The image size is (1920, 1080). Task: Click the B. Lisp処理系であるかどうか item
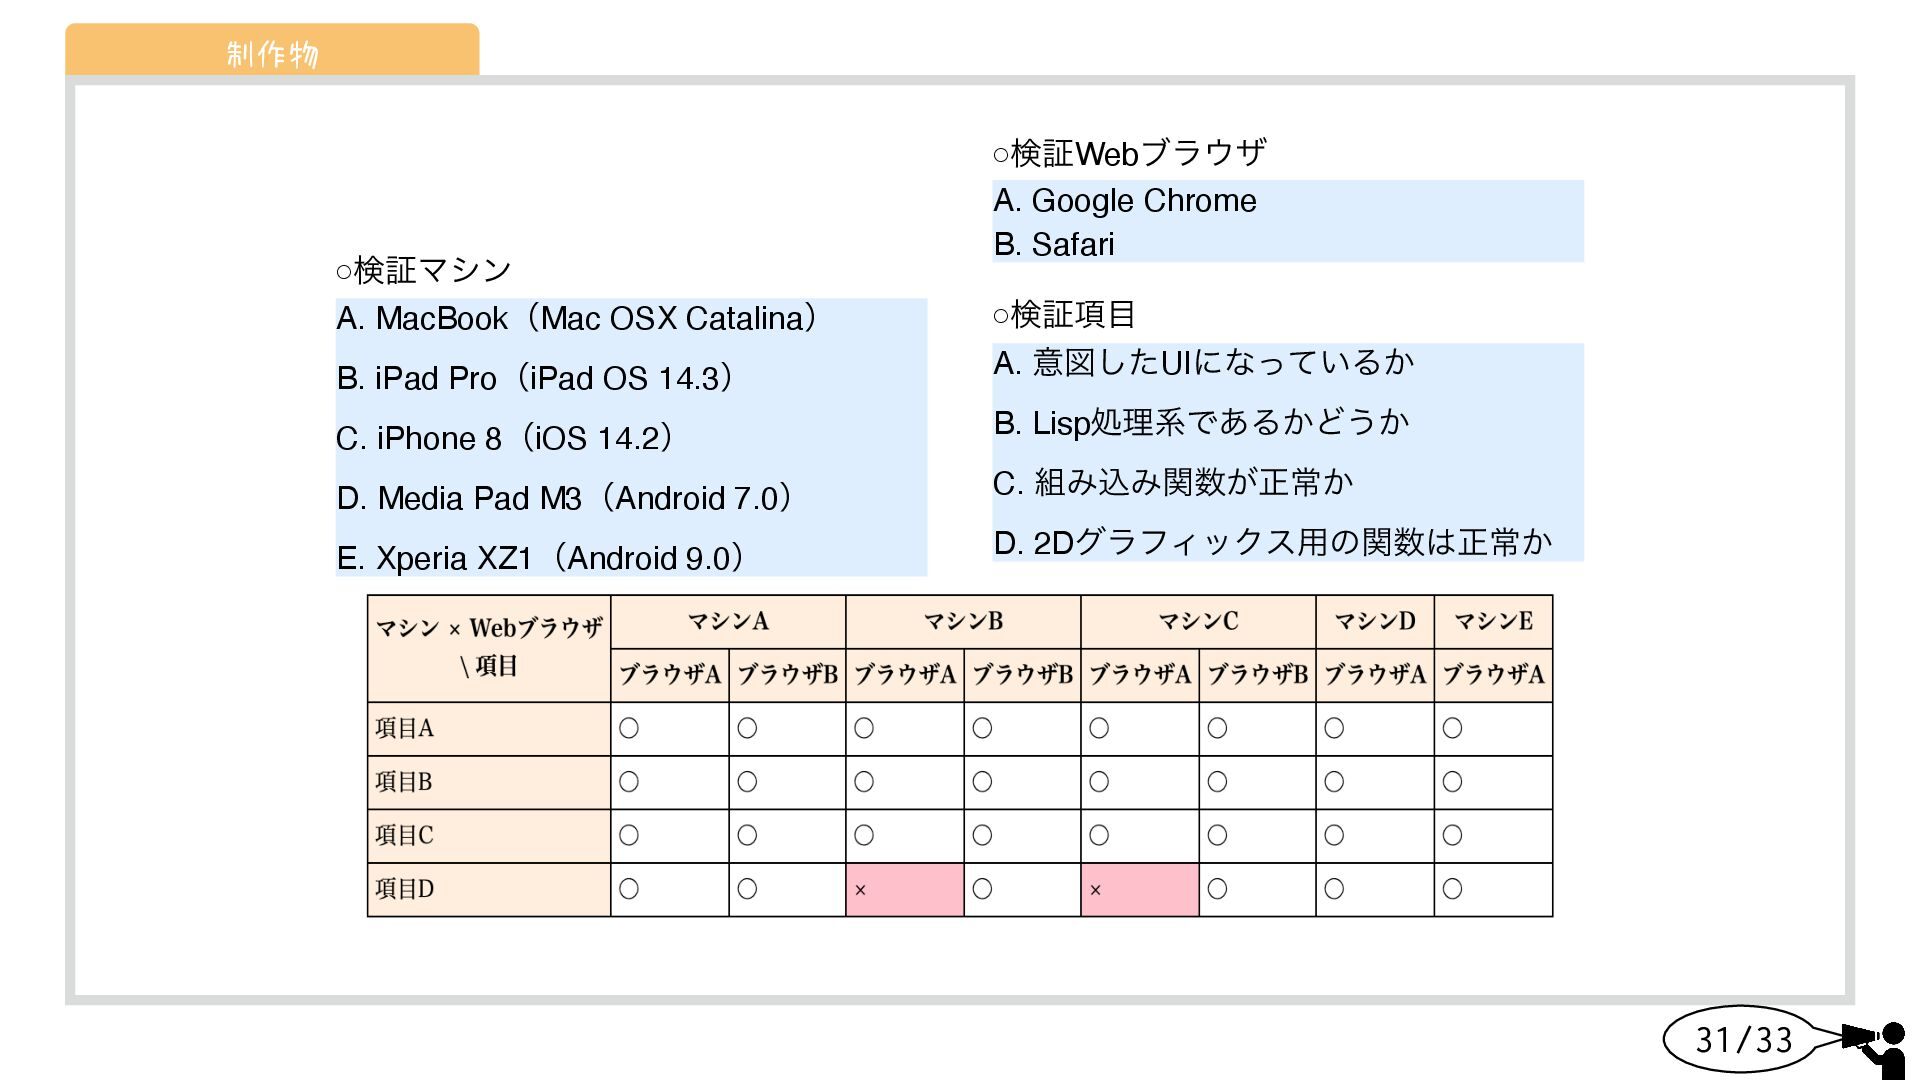point(1201,423)
